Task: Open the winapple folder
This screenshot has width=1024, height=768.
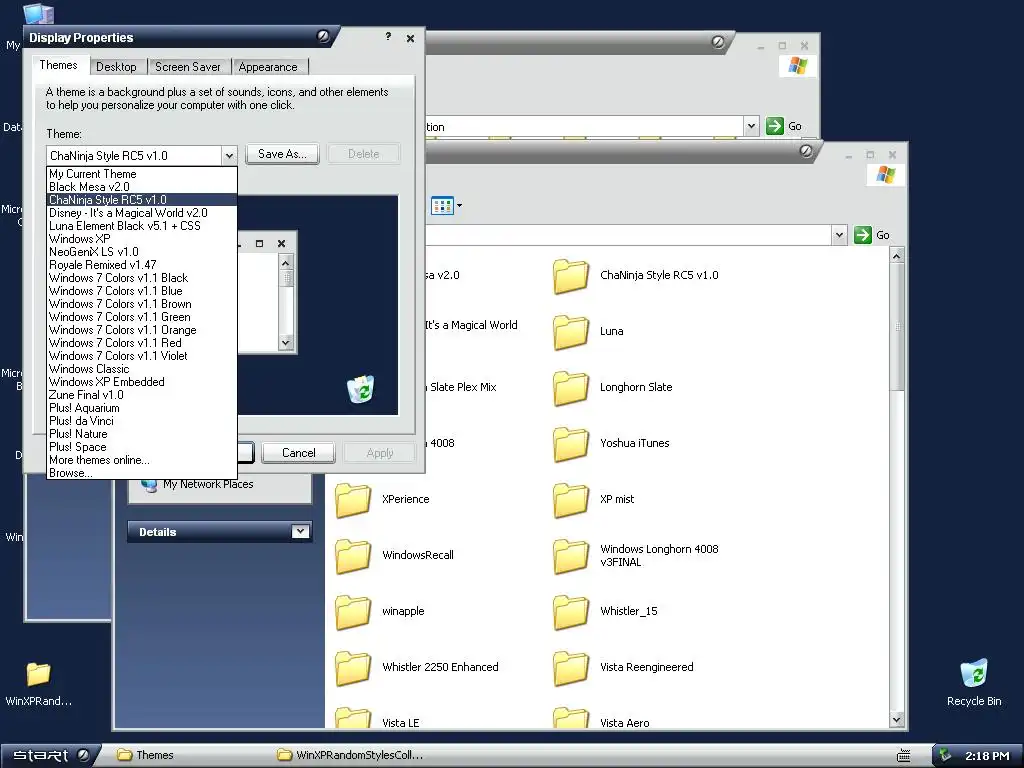Action: 353,611
